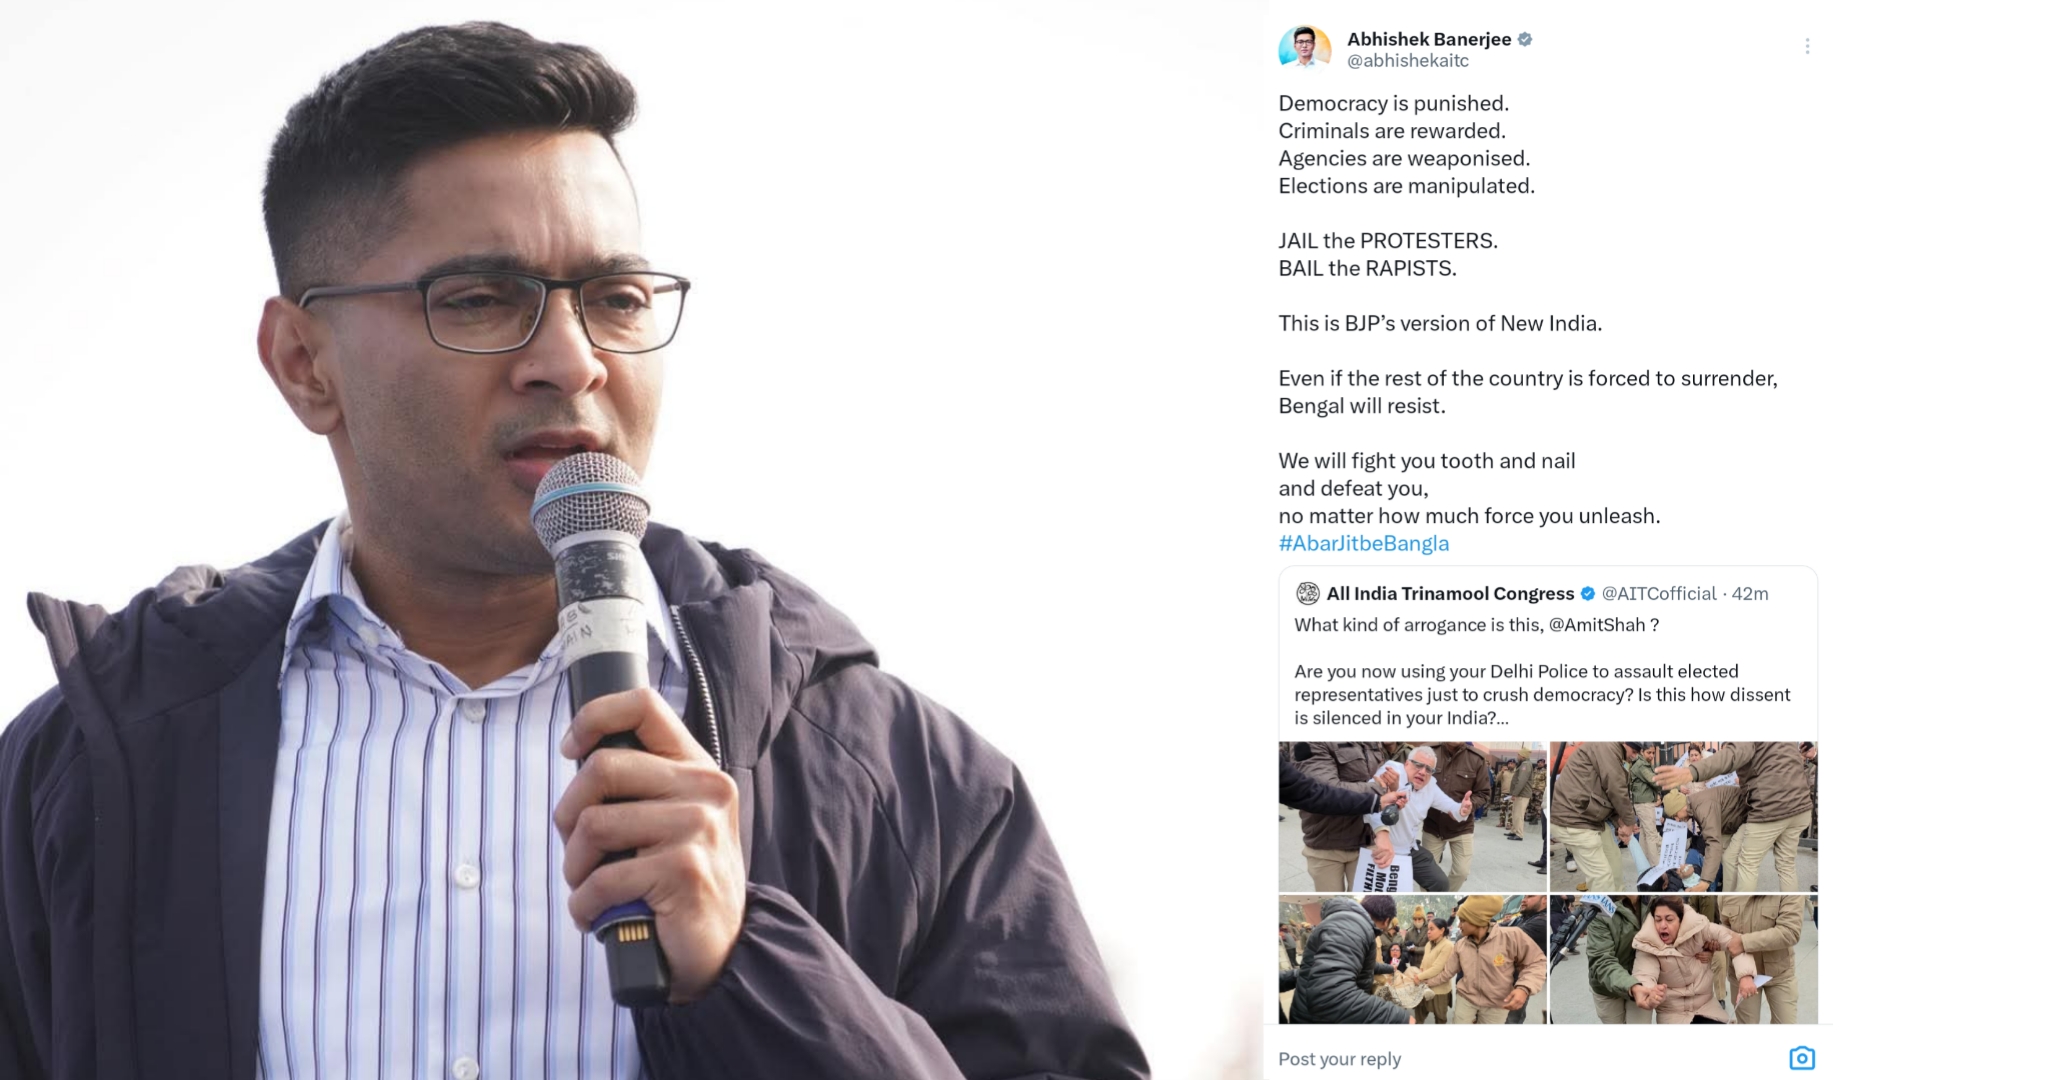Open the camera icon in reply bar
This screenshot has height=1080, width=2061.
point(1802,1058)
